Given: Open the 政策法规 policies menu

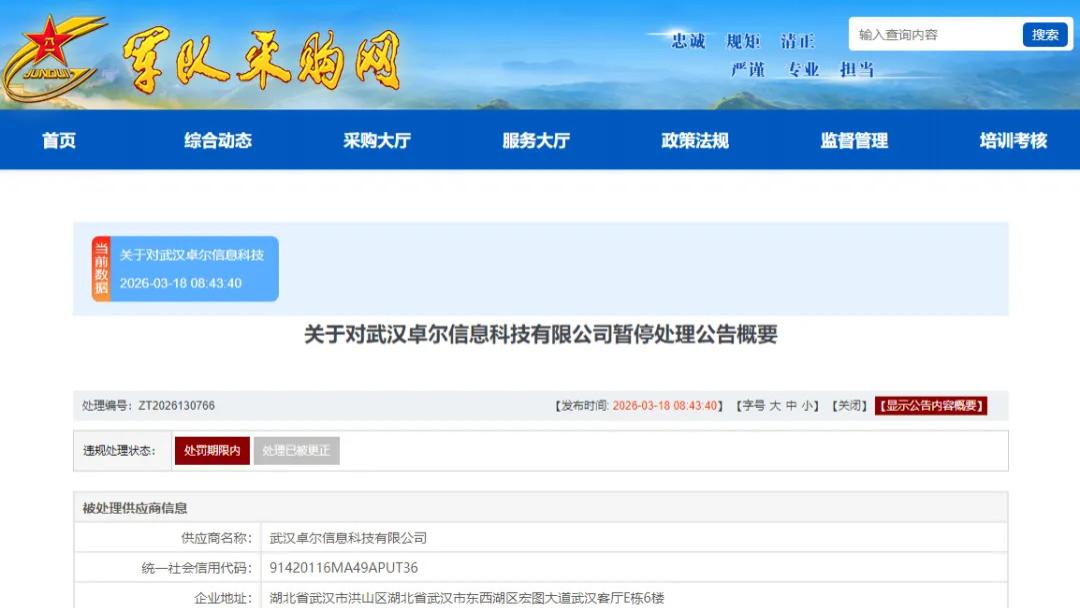Looking at the screenshot, I should pos(695,140).
